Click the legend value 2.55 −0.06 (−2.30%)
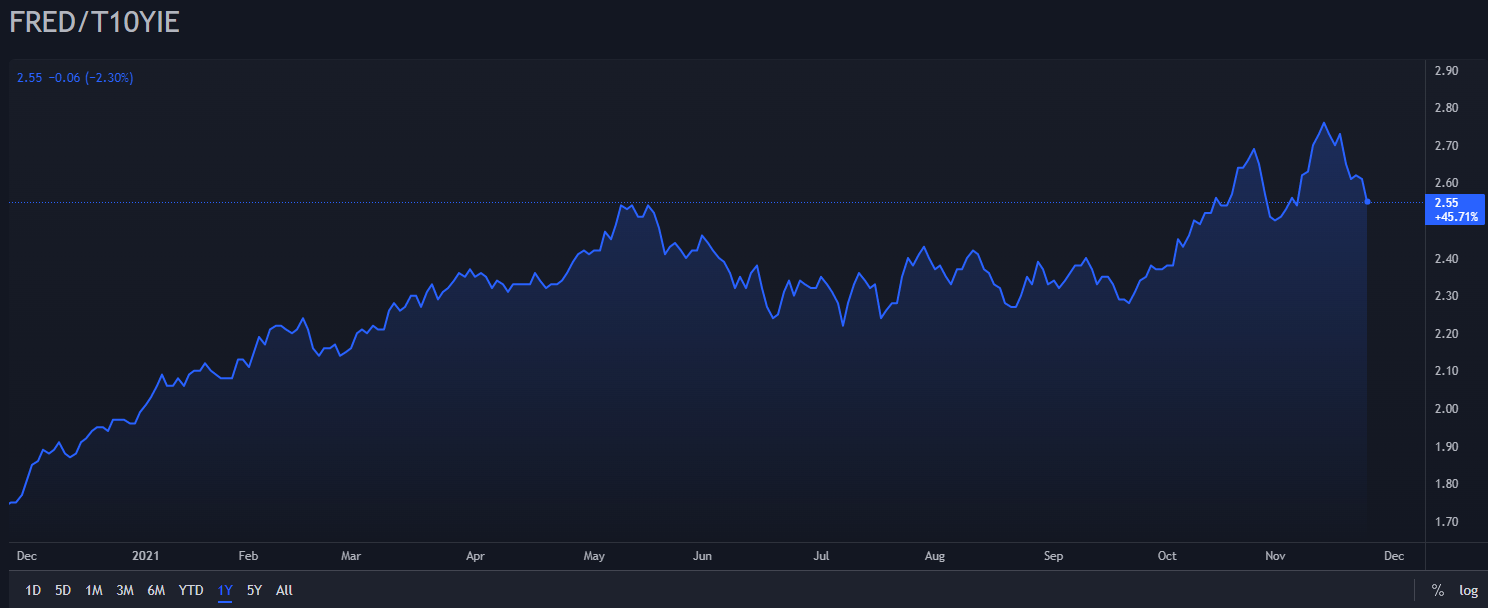This screenshot has height=608, width=1488. (x=75, y=78)
